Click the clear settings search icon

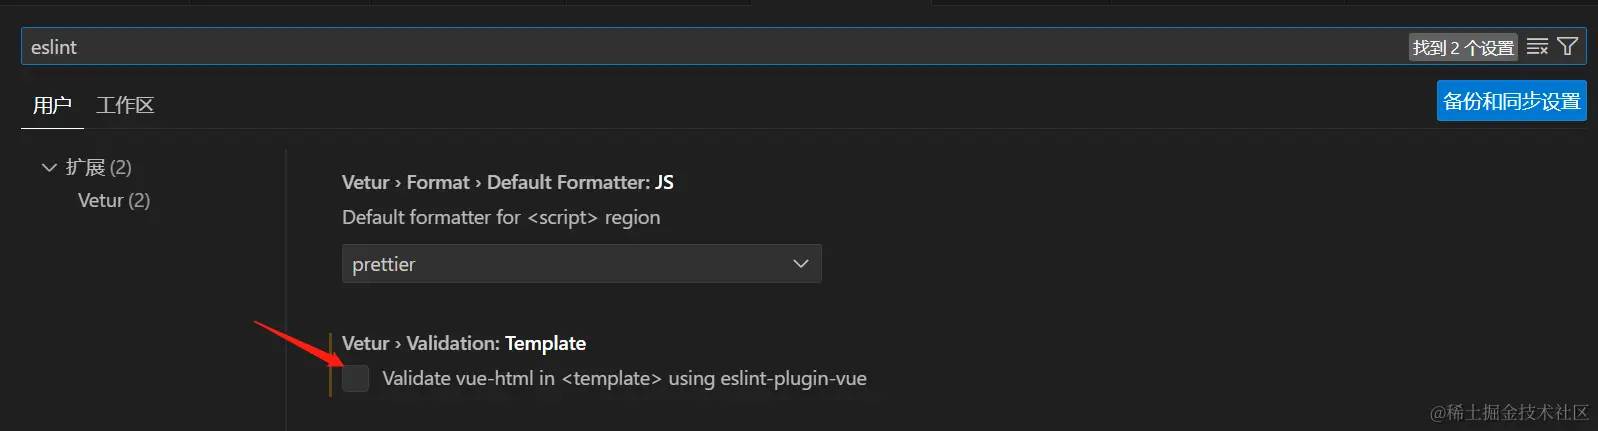tap(1537, 47)
